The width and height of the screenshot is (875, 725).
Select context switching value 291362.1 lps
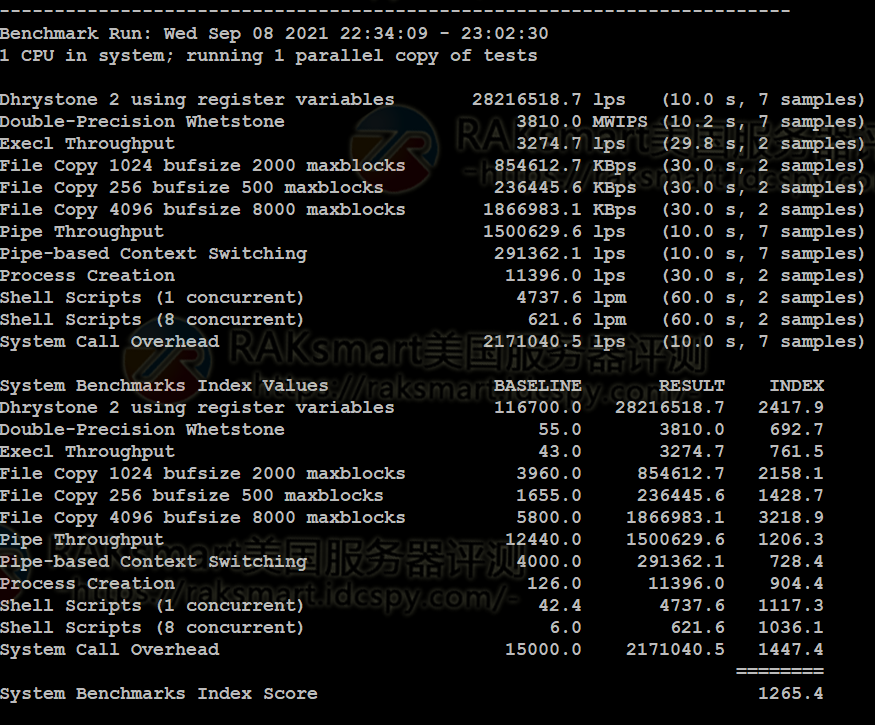point(560,253)
